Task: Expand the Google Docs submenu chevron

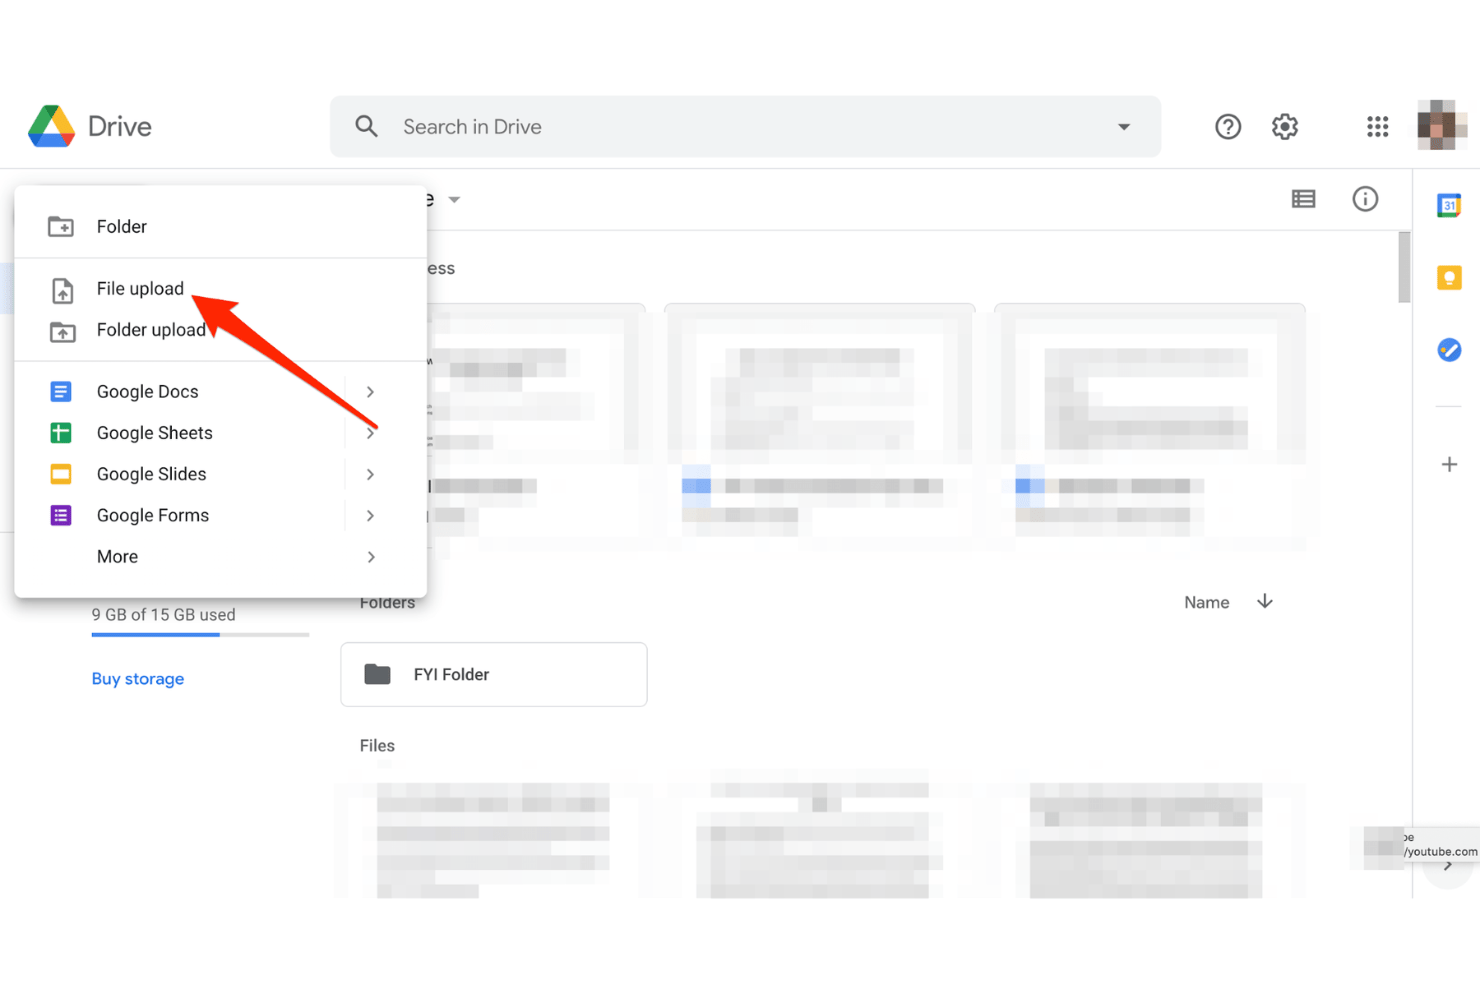Action: point(370,392)
